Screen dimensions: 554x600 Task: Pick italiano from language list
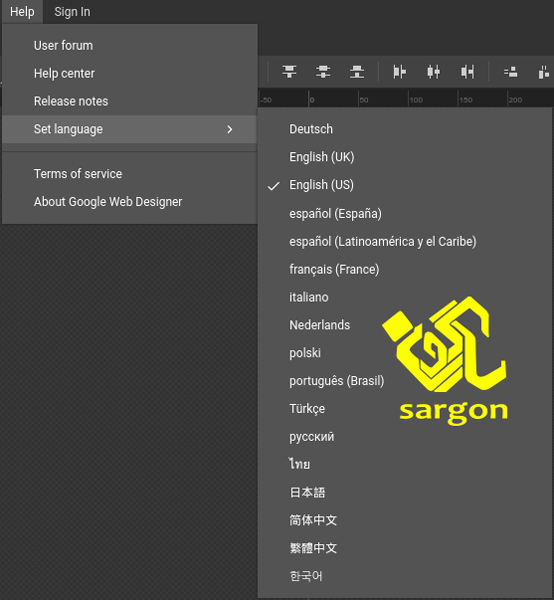coord(405,297)
